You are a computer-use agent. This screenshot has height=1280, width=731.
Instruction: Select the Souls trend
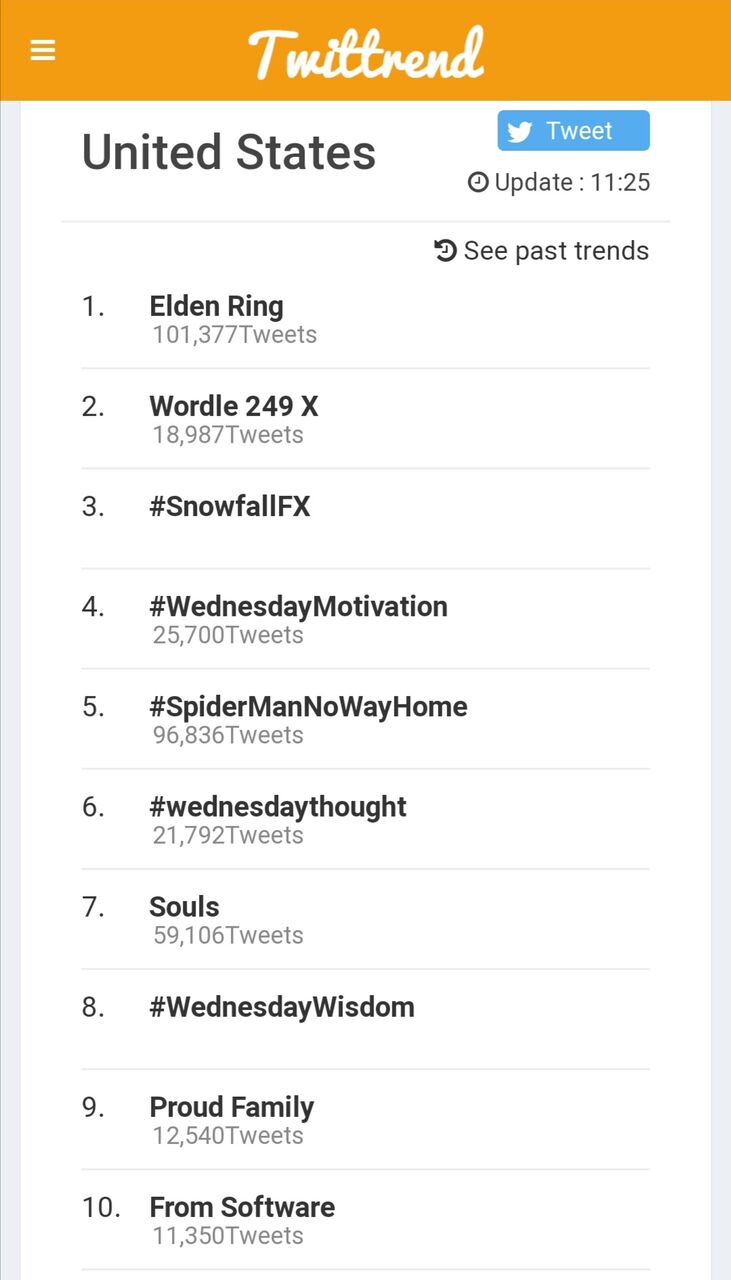[184, 907]
